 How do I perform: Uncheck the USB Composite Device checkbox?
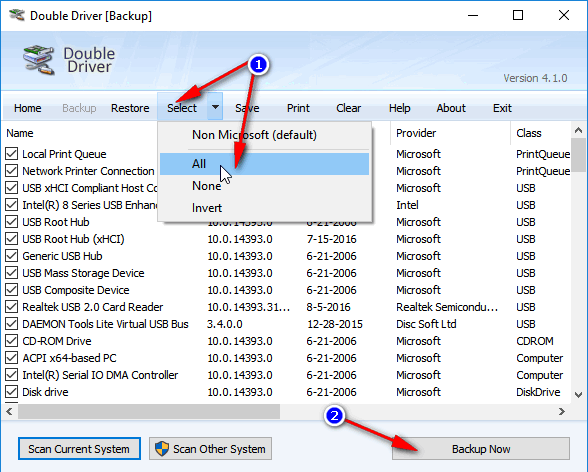pos(11,290)
